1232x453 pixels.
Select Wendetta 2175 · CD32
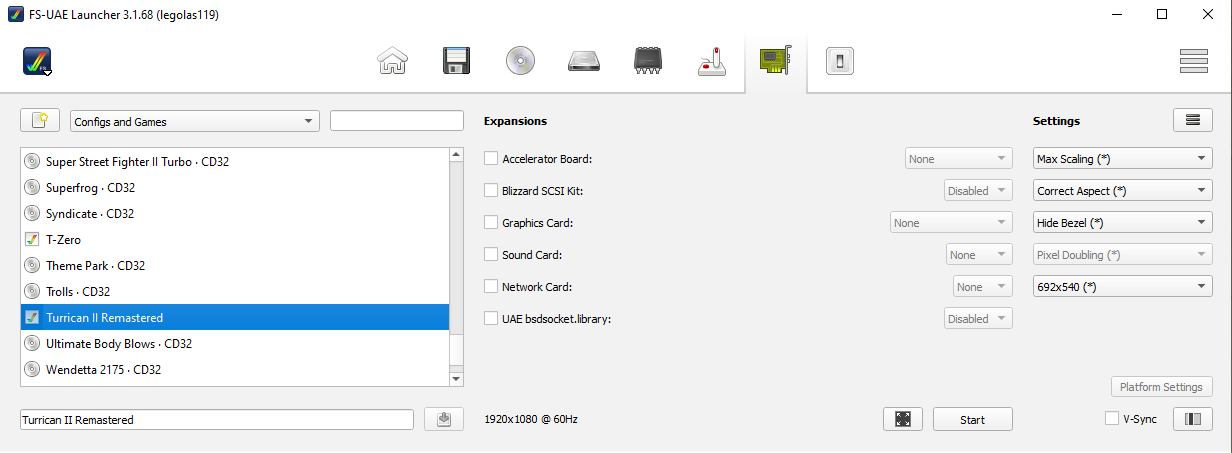[x=234, y=369]
